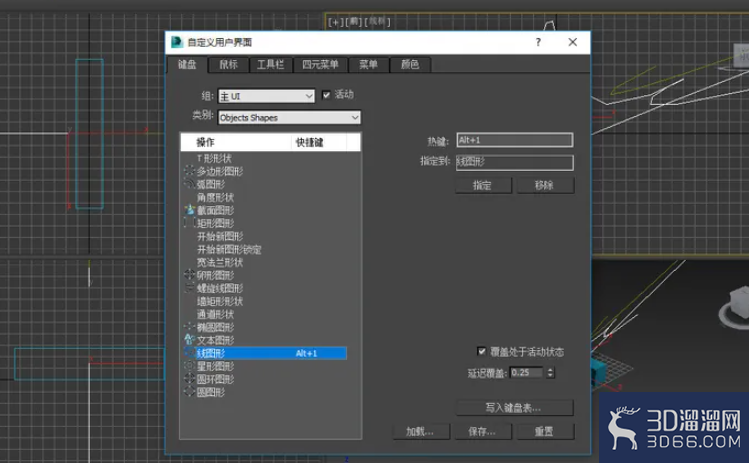Switch to the 键盘 tab
749x463 pixels.
pyautogui.click(x=187, y=65)
